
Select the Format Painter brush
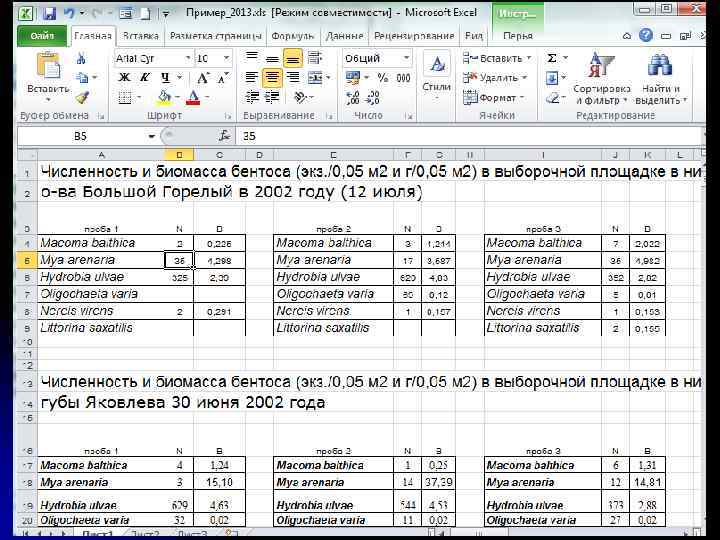pyautogui.click(x=82, y=97)
